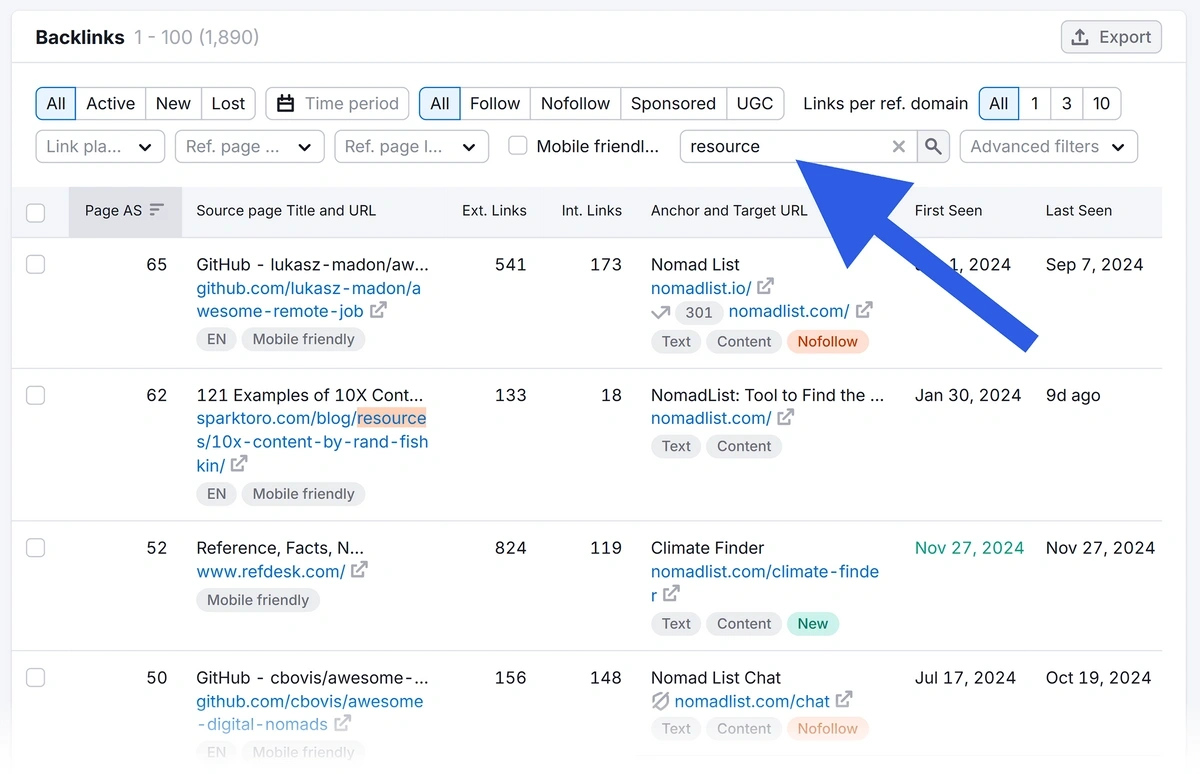Click the Export button
Screen dimensions: 1200x774
pos(1111,37)
